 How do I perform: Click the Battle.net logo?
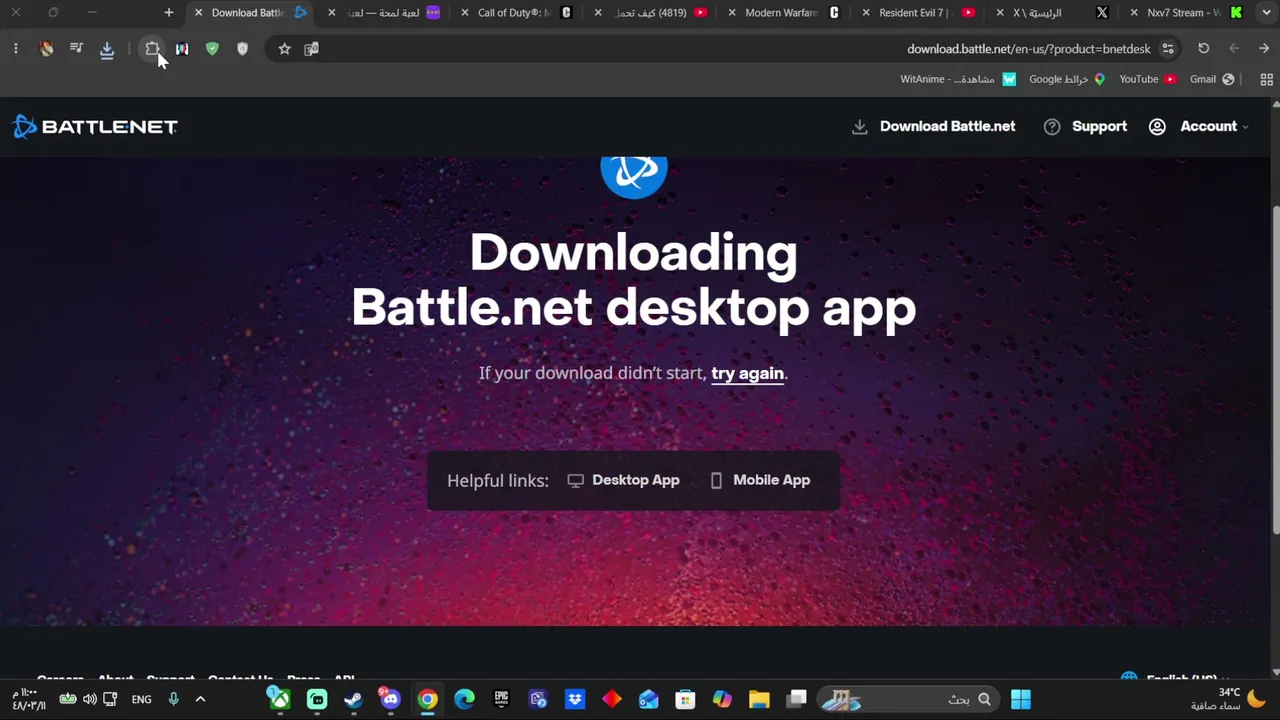[x=95, y=126]
